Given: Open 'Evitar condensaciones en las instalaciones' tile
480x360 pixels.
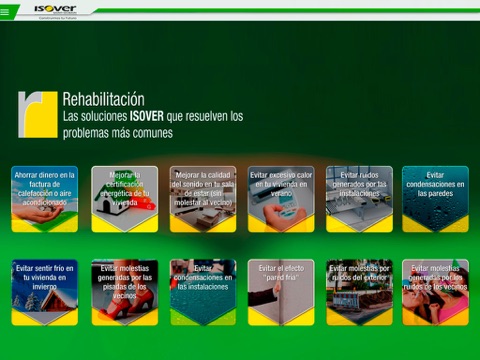Looking at the screenshot, I should (203, 292).
